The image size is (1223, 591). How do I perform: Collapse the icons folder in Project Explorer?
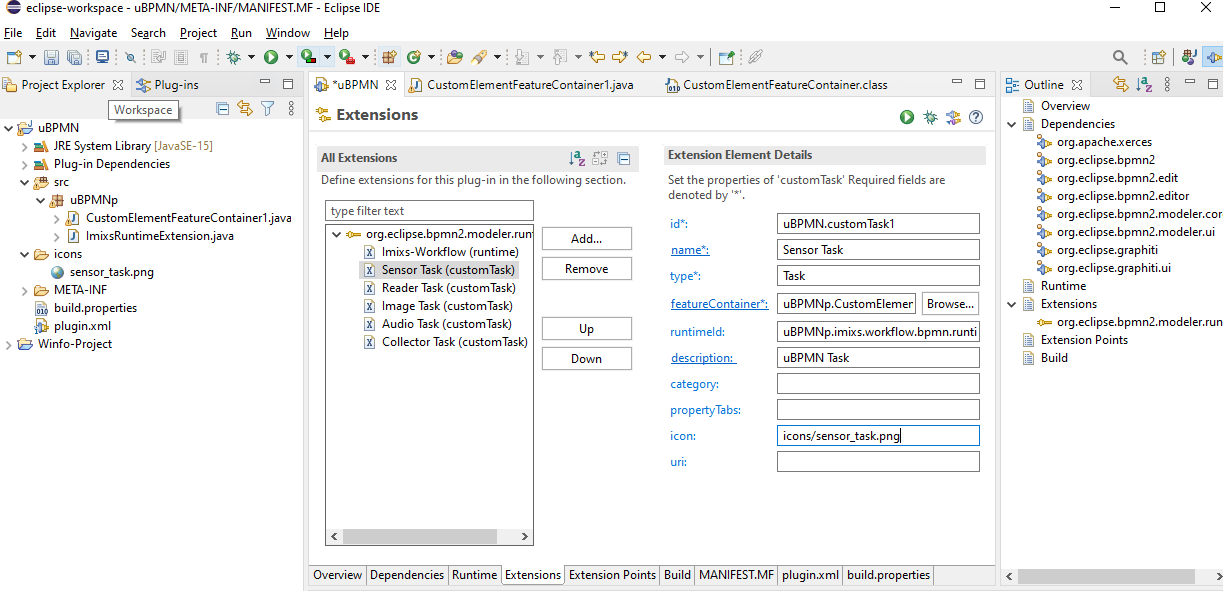[x=25, y=254]
